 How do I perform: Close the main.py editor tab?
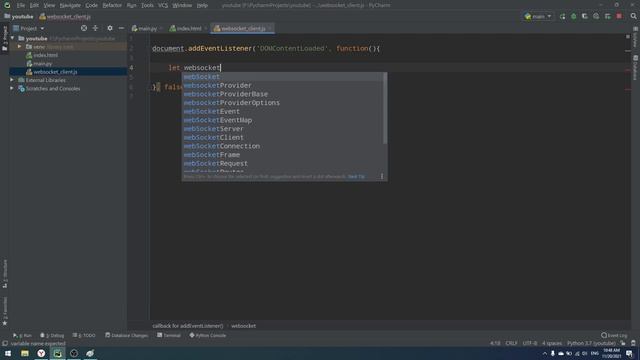[161, 29]
